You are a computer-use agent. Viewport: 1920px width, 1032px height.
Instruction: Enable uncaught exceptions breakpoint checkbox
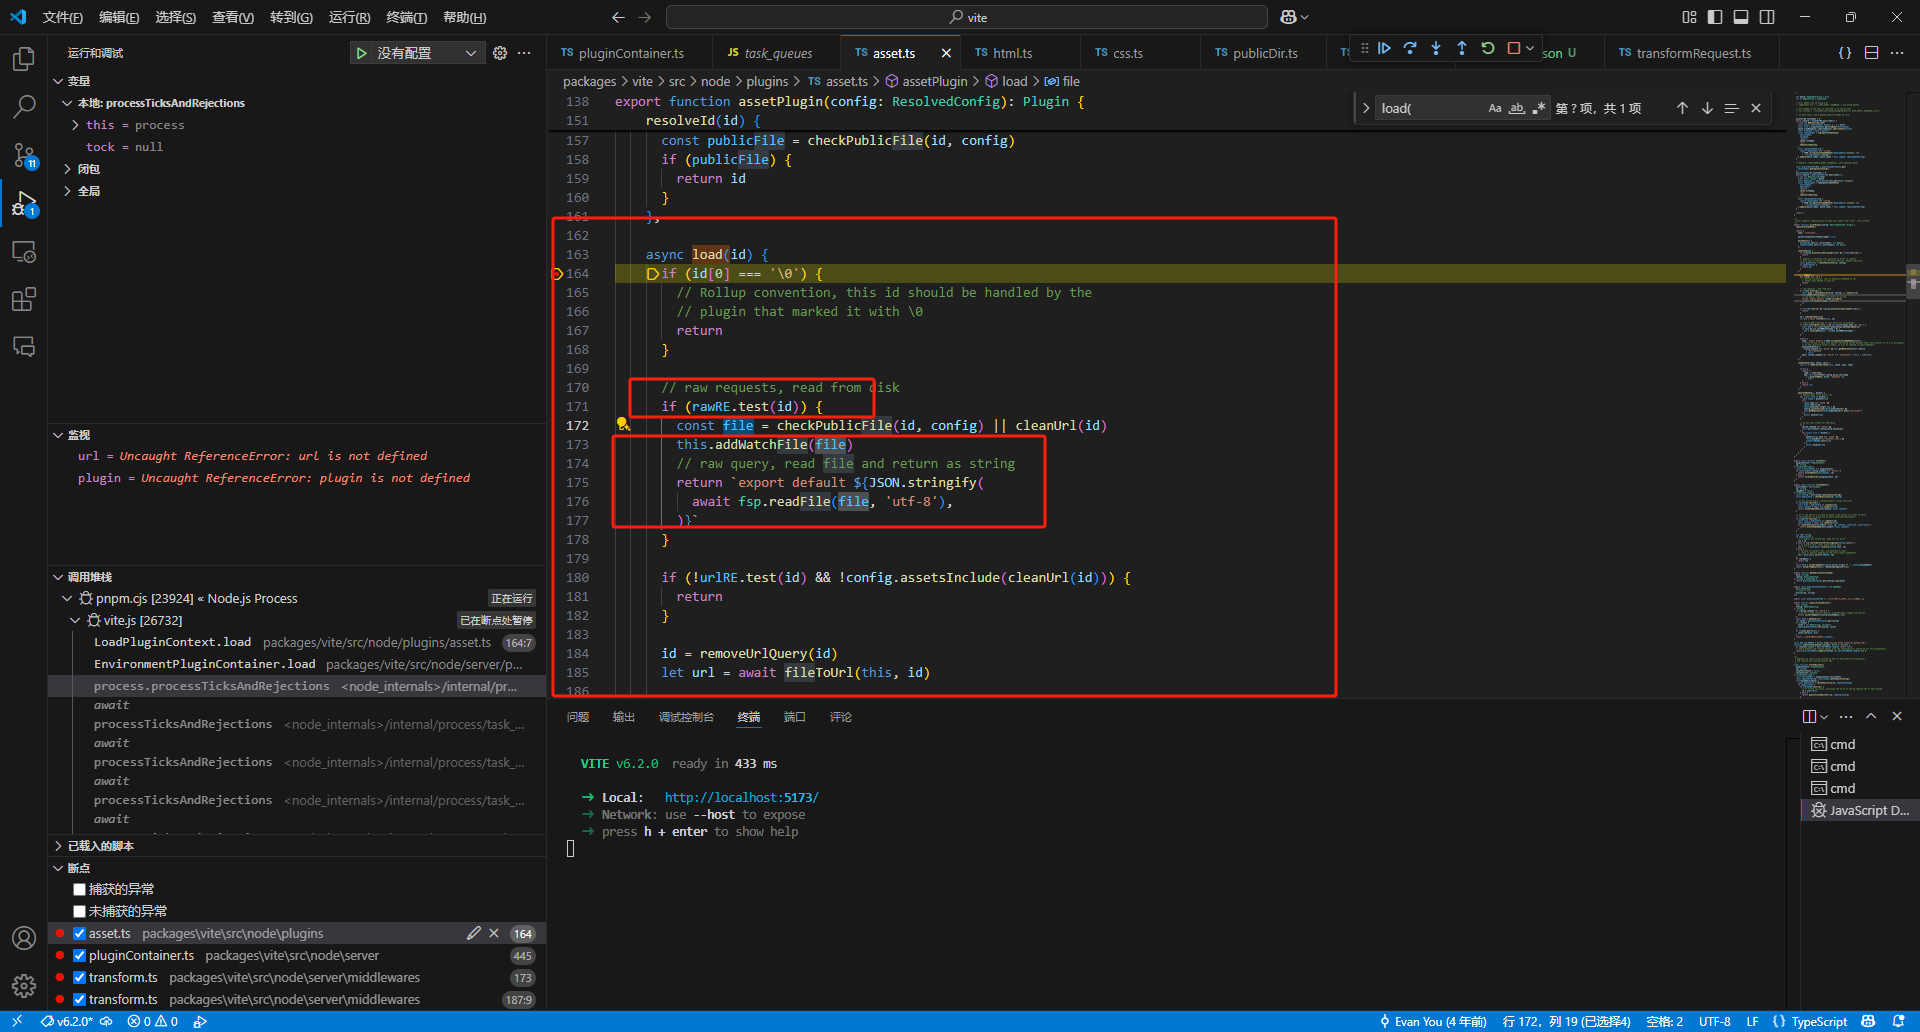(x=80, y=911)
